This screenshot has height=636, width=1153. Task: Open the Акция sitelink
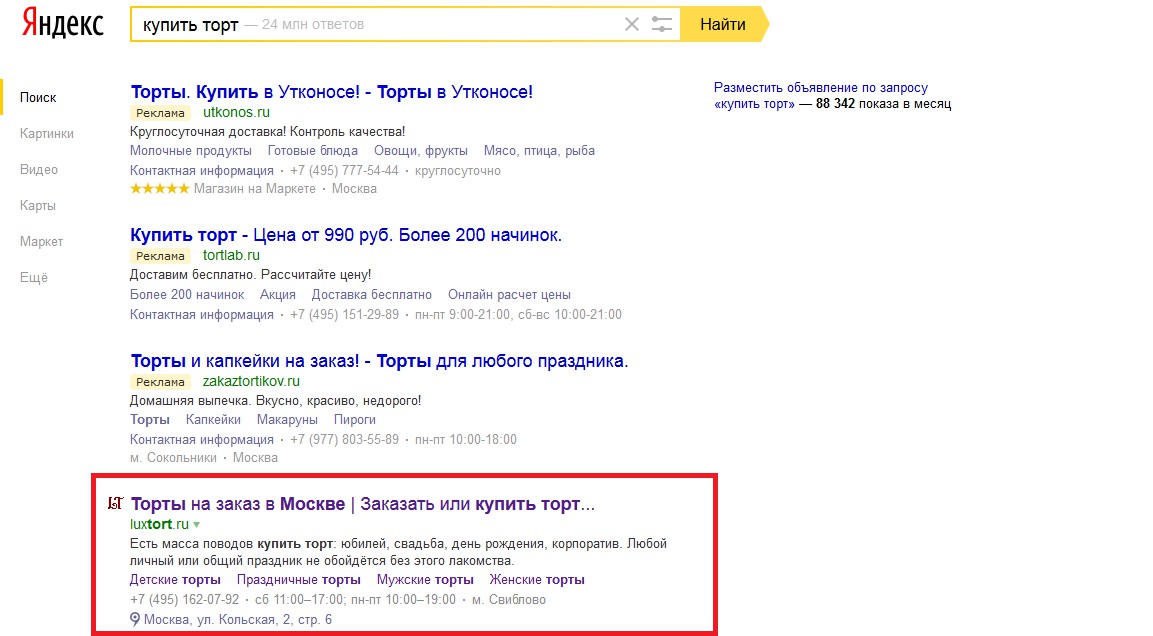(x=277, y=295)
